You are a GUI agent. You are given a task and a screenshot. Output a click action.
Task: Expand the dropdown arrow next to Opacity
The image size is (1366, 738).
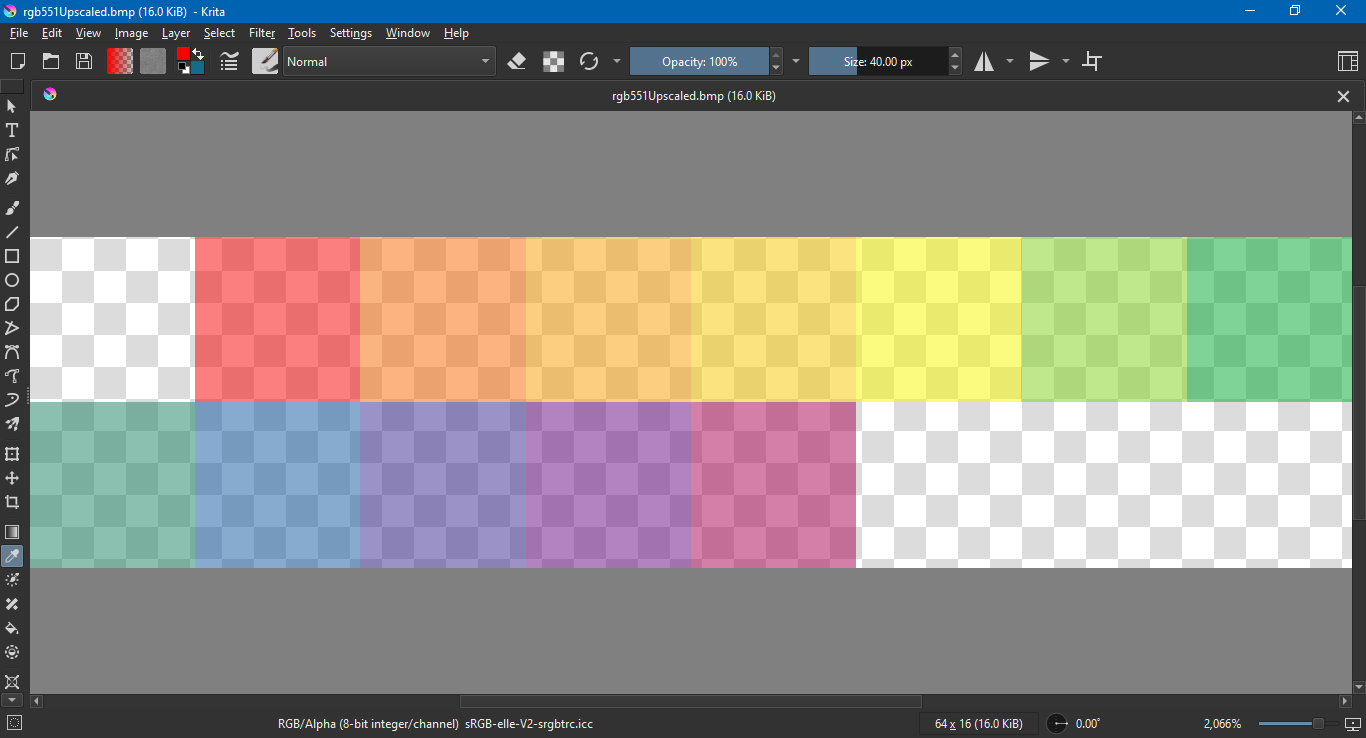(796, 61)
